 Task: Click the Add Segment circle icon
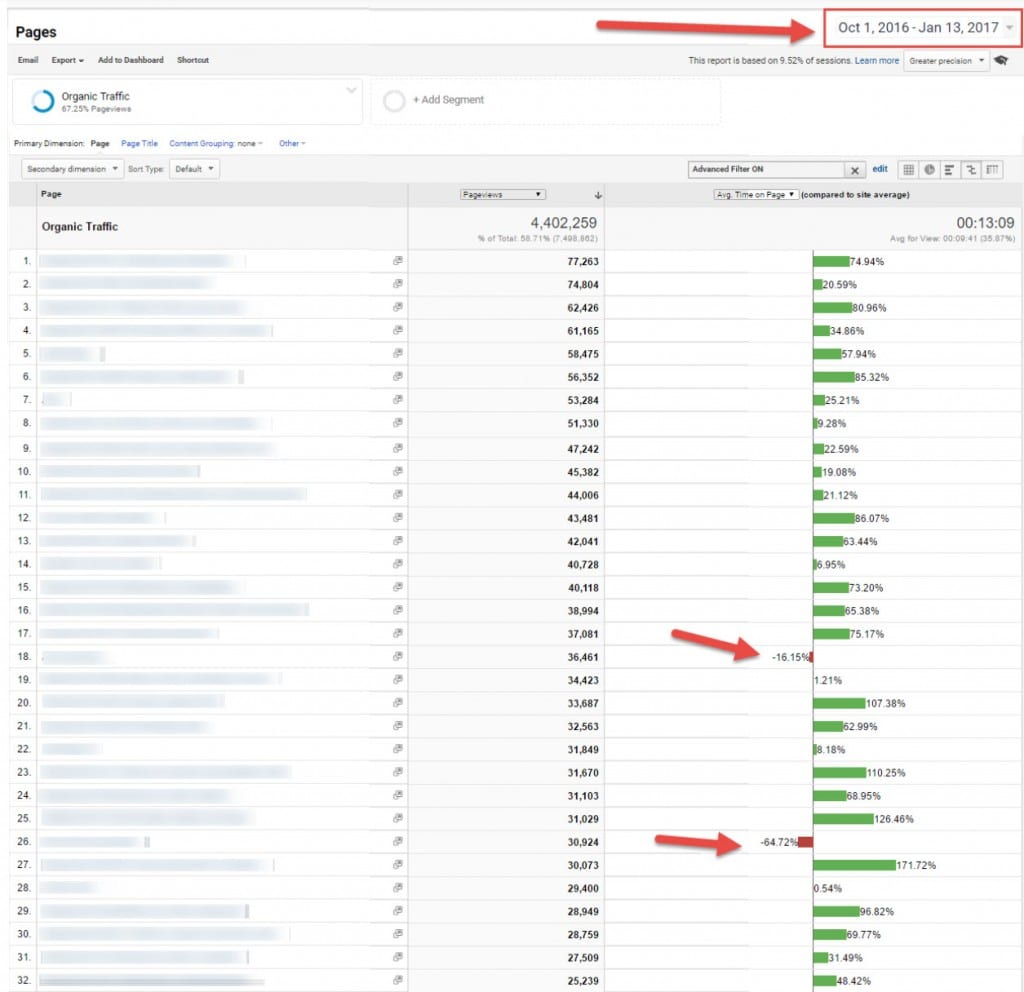[394, 101]
